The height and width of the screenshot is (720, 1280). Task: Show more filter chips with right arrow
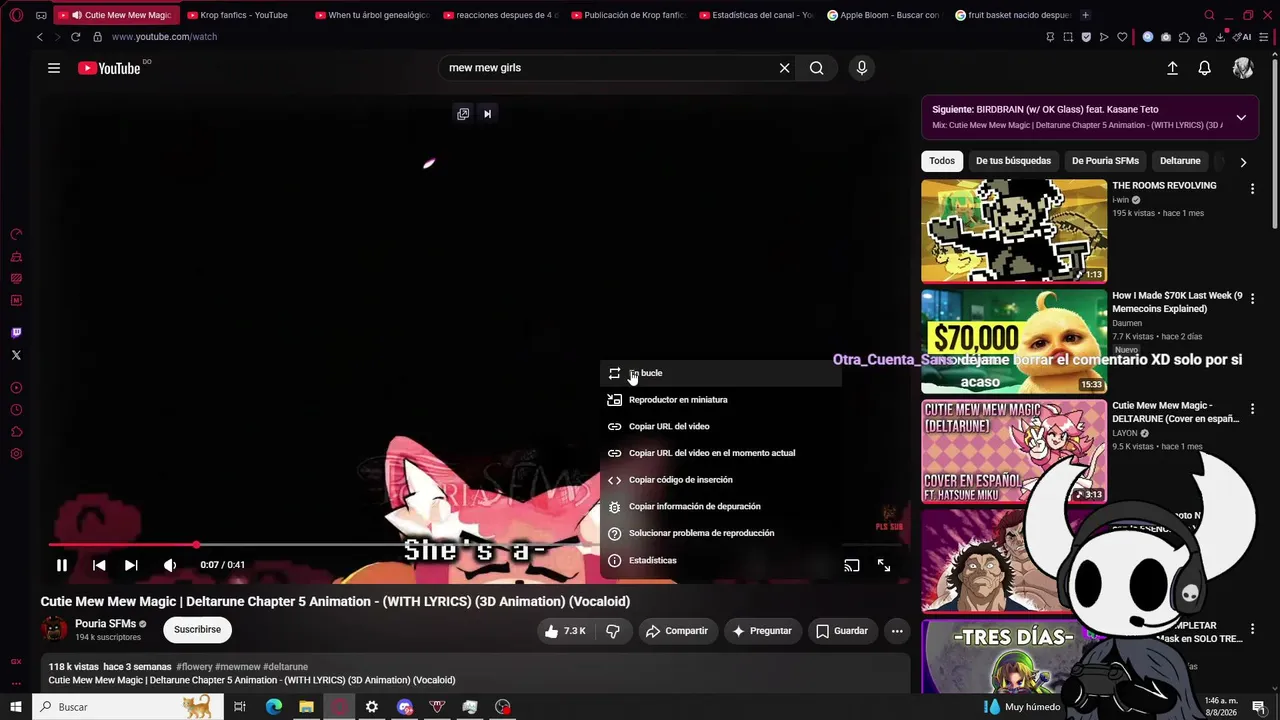click(1243, 161)
